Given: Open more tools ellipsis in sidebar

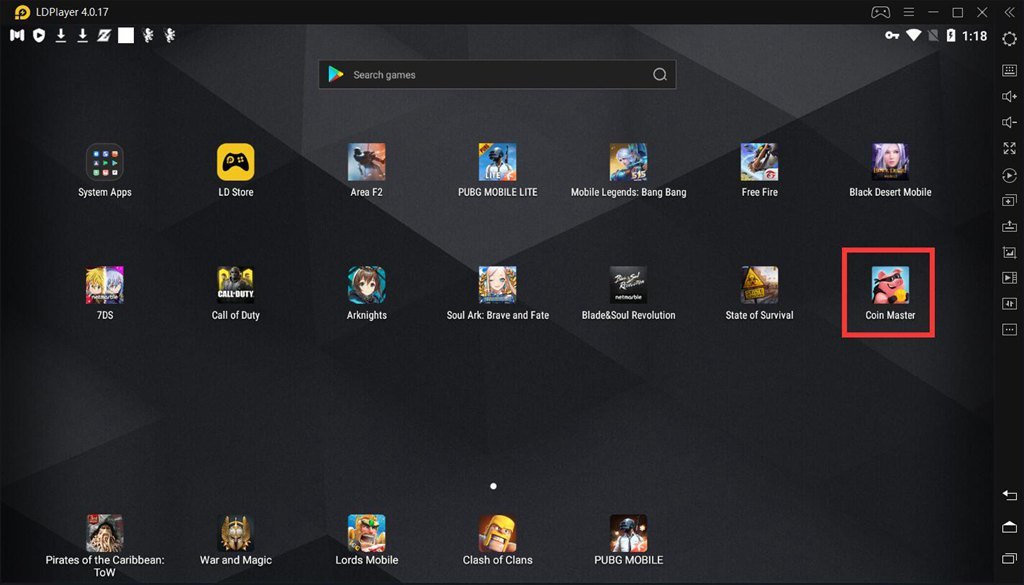Looking at the screenshot, I should (x=1009, y=329).
